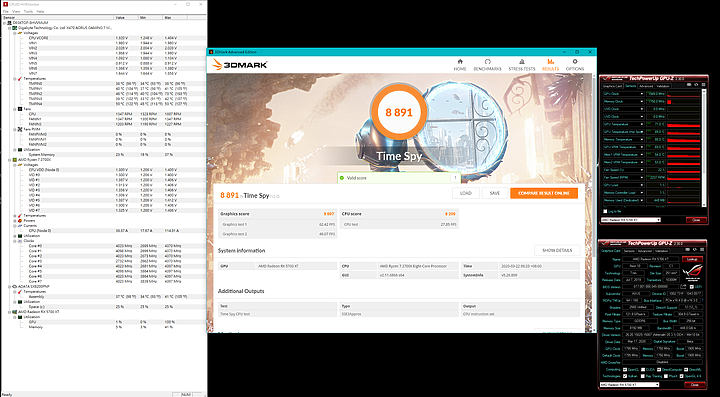Image resolution: width=720 pixels, height=397 pixels.
Task: Click GPU Temperature red history graph
Action: 684,124
